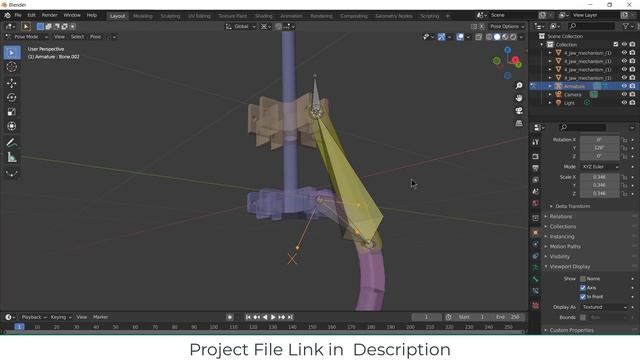Open the Pose menu in viewport header
The height and width of the screenshot is (360, 640).
coord(96,37)
